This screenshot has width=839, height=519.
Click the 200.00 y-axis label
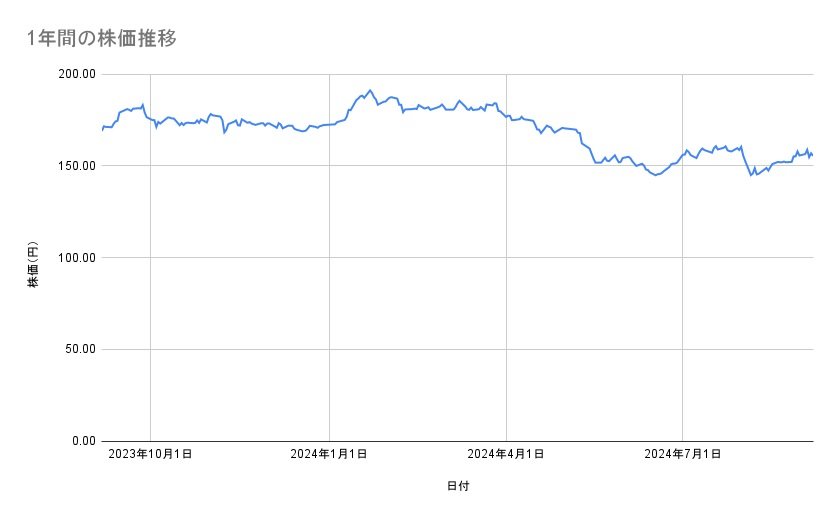click(x=76, y=74)
